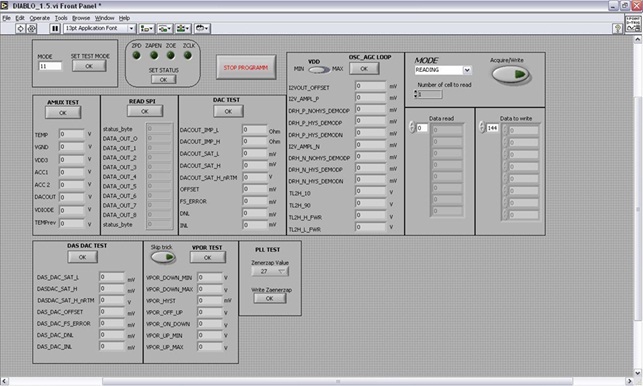Click the FS_ERROR value field

point(255,201)
